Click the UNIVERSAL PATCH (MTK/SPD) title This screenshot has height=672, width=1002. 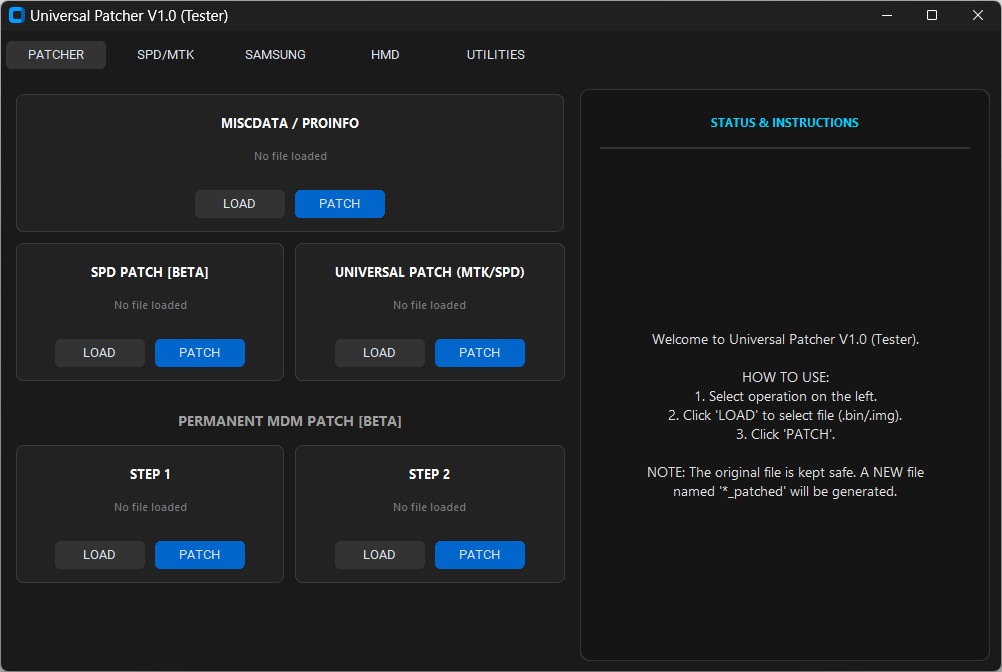[x=429, y=272]
